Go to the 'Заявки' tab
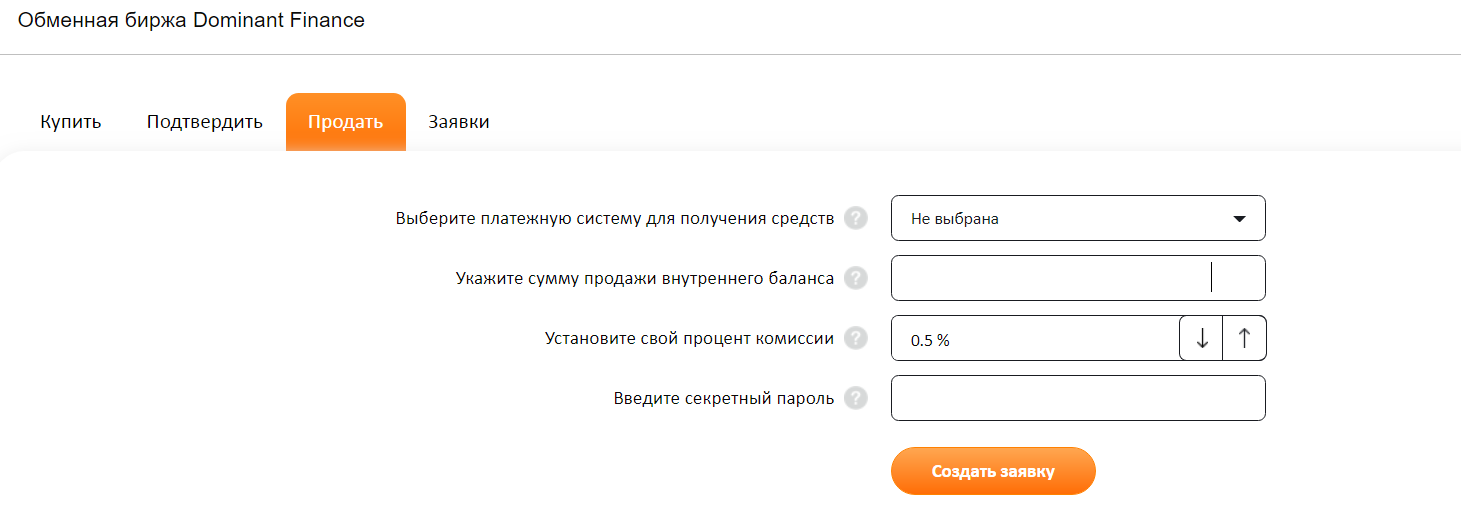Screen dimensions: 1461x506 [459, 122]
